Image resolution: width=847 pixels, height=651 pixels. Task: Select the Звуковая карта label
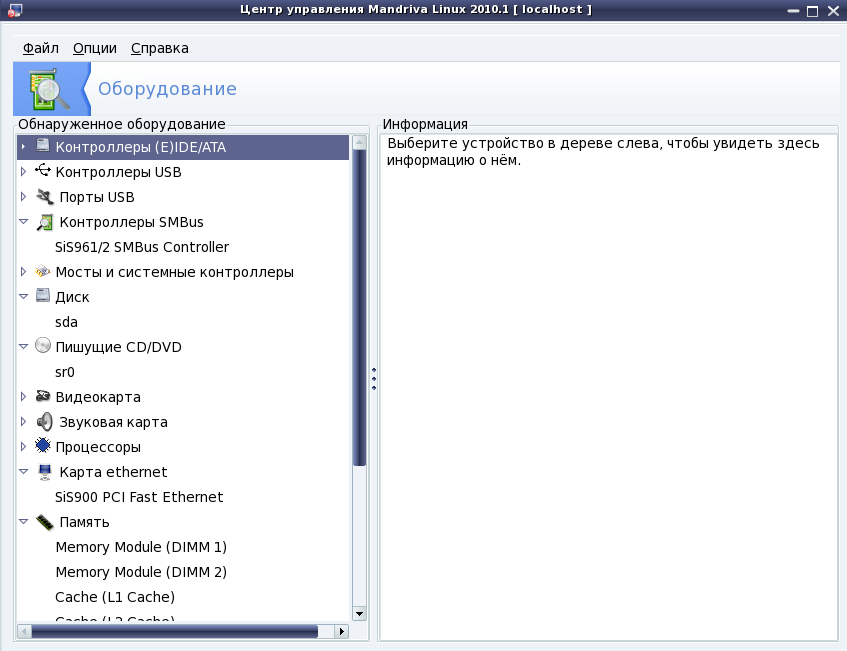click(113, 422)
